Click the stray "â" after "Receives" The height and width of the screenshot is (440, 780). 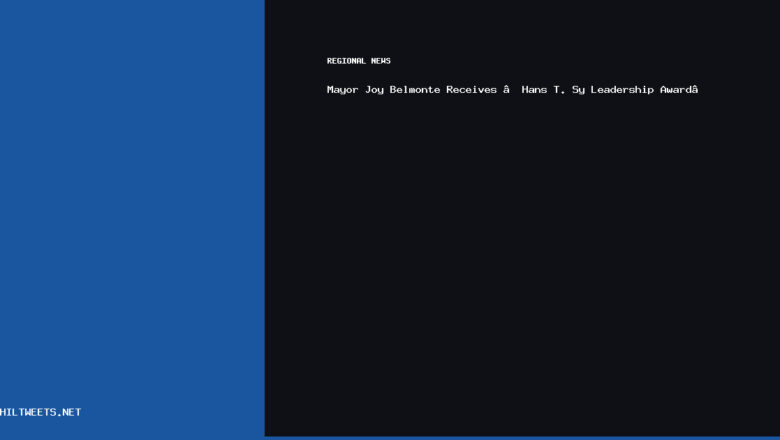point(506,90)
